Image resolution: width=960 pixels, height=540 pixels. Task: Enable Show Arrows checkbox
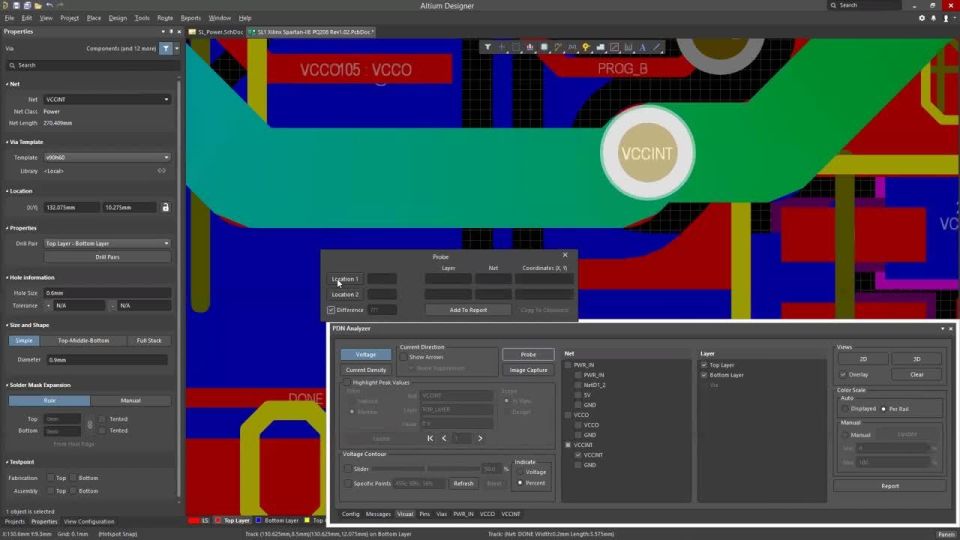pos(403,357)
